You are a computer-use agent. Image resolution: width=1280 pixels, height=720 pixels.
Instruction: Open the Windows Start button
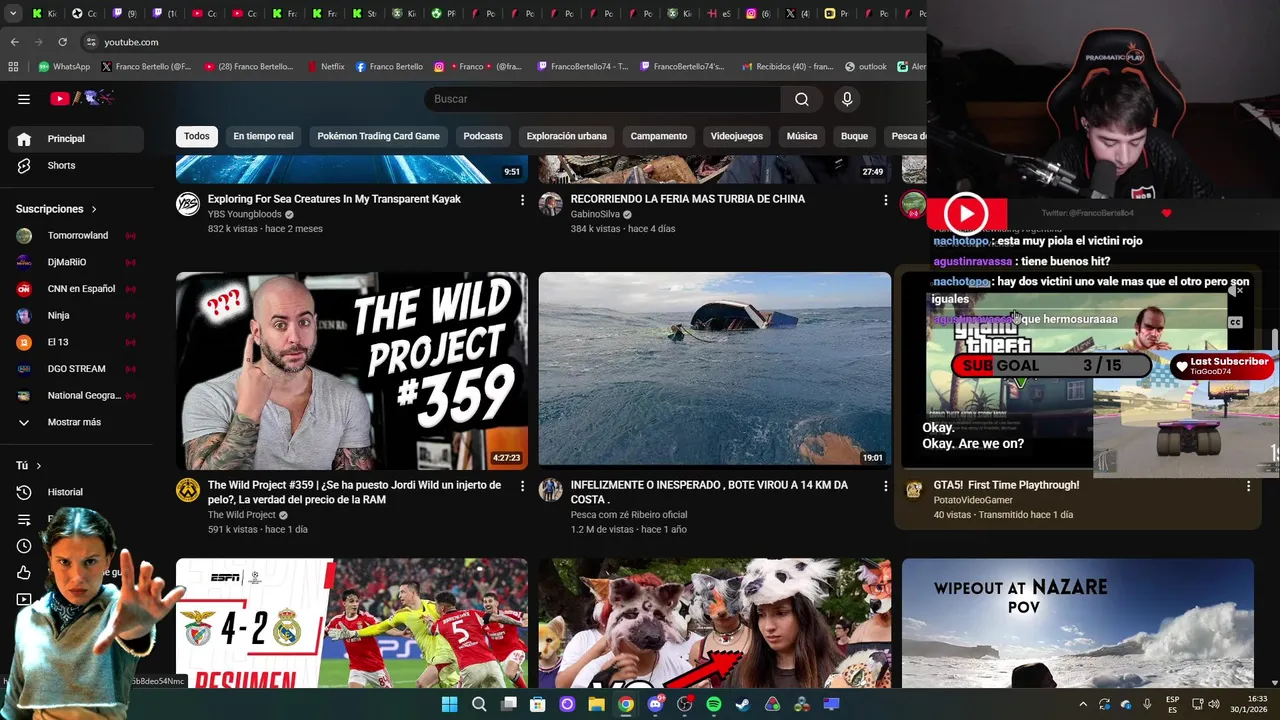pyautogui.click(x=449, y=704)
